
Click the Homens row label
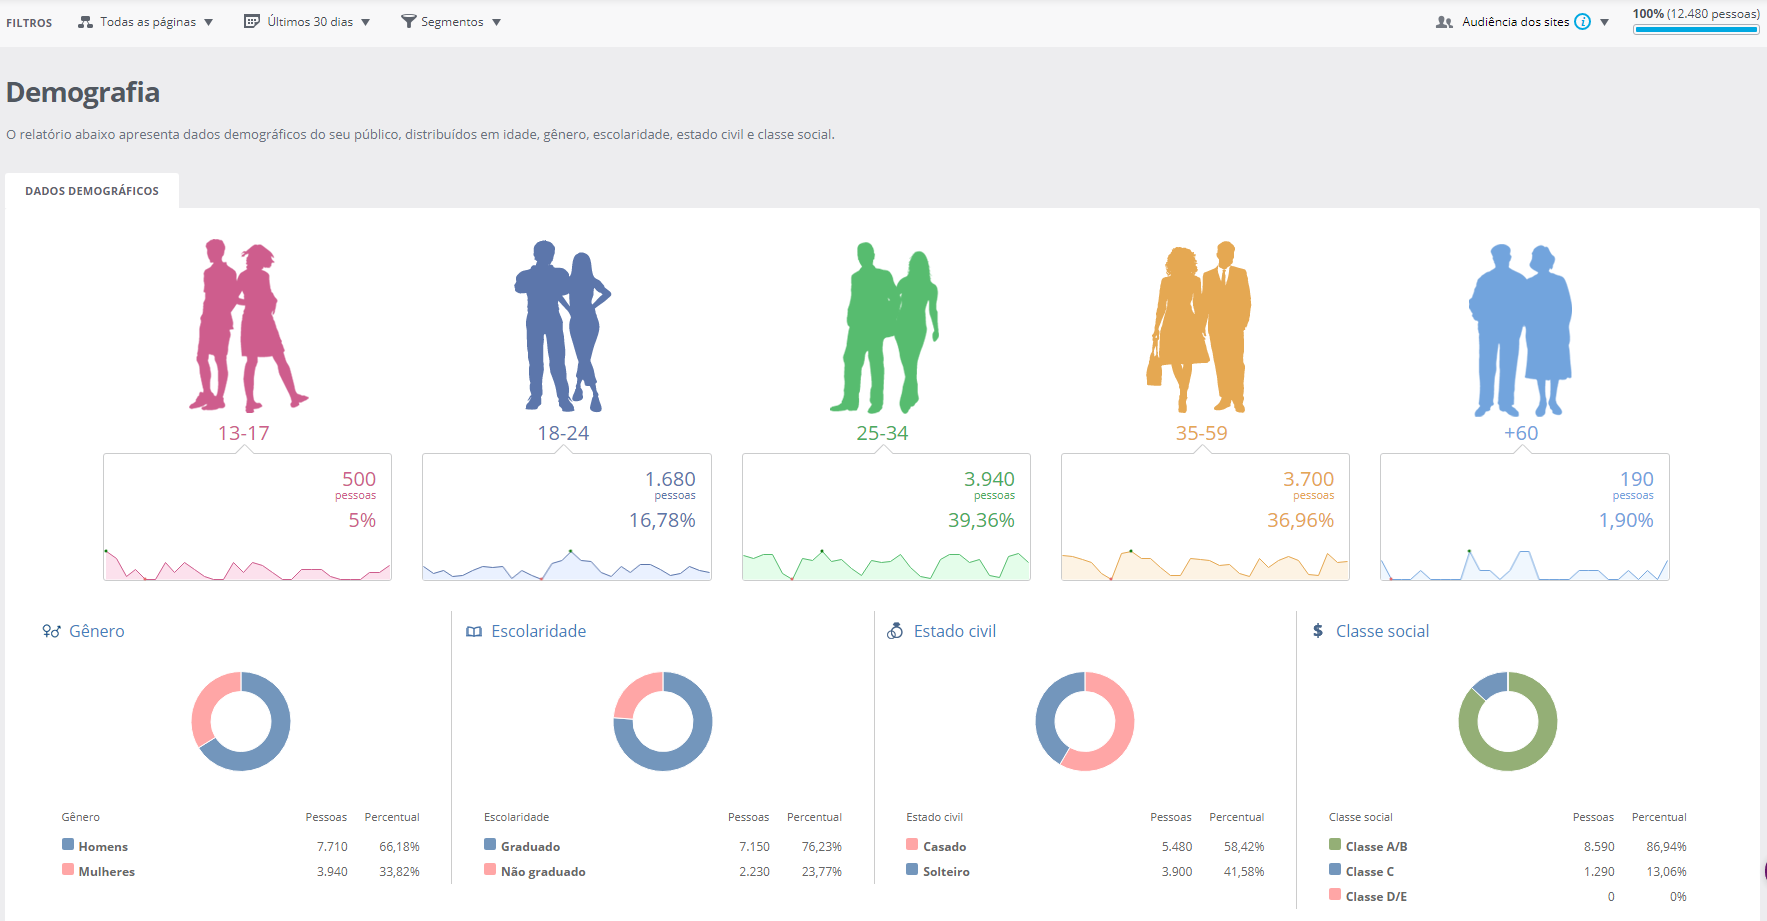tap(103, 846)
